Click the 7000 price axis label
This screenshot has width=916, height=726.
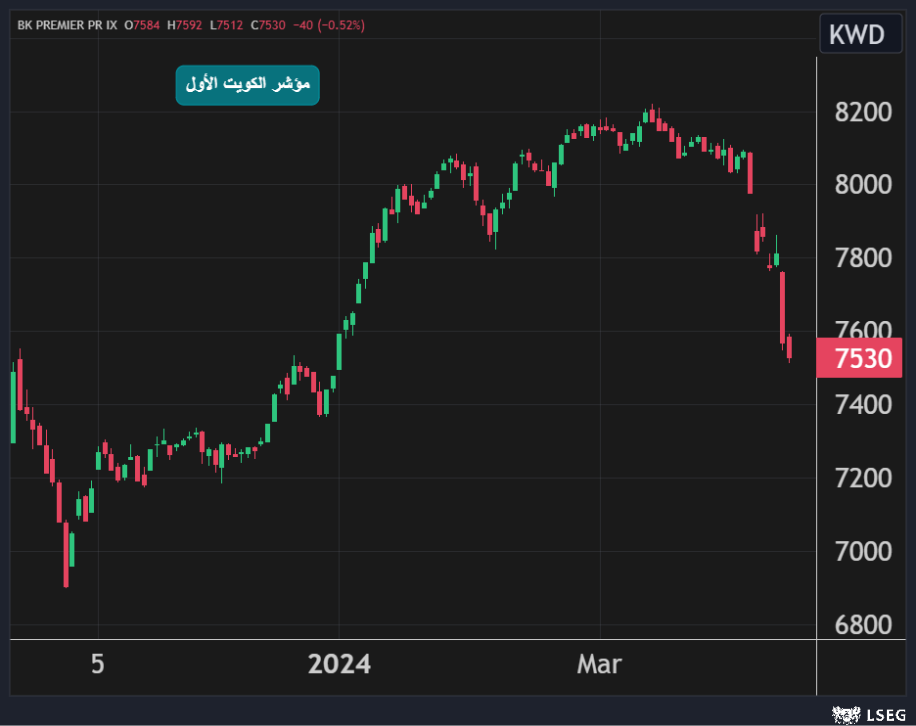point(862,551)
